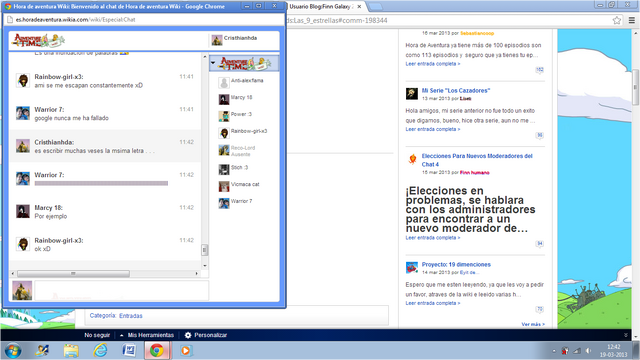640x360 pixels.
Task: Click the Cristhianhda name in chat header
Action: click(x=240, y=38)
